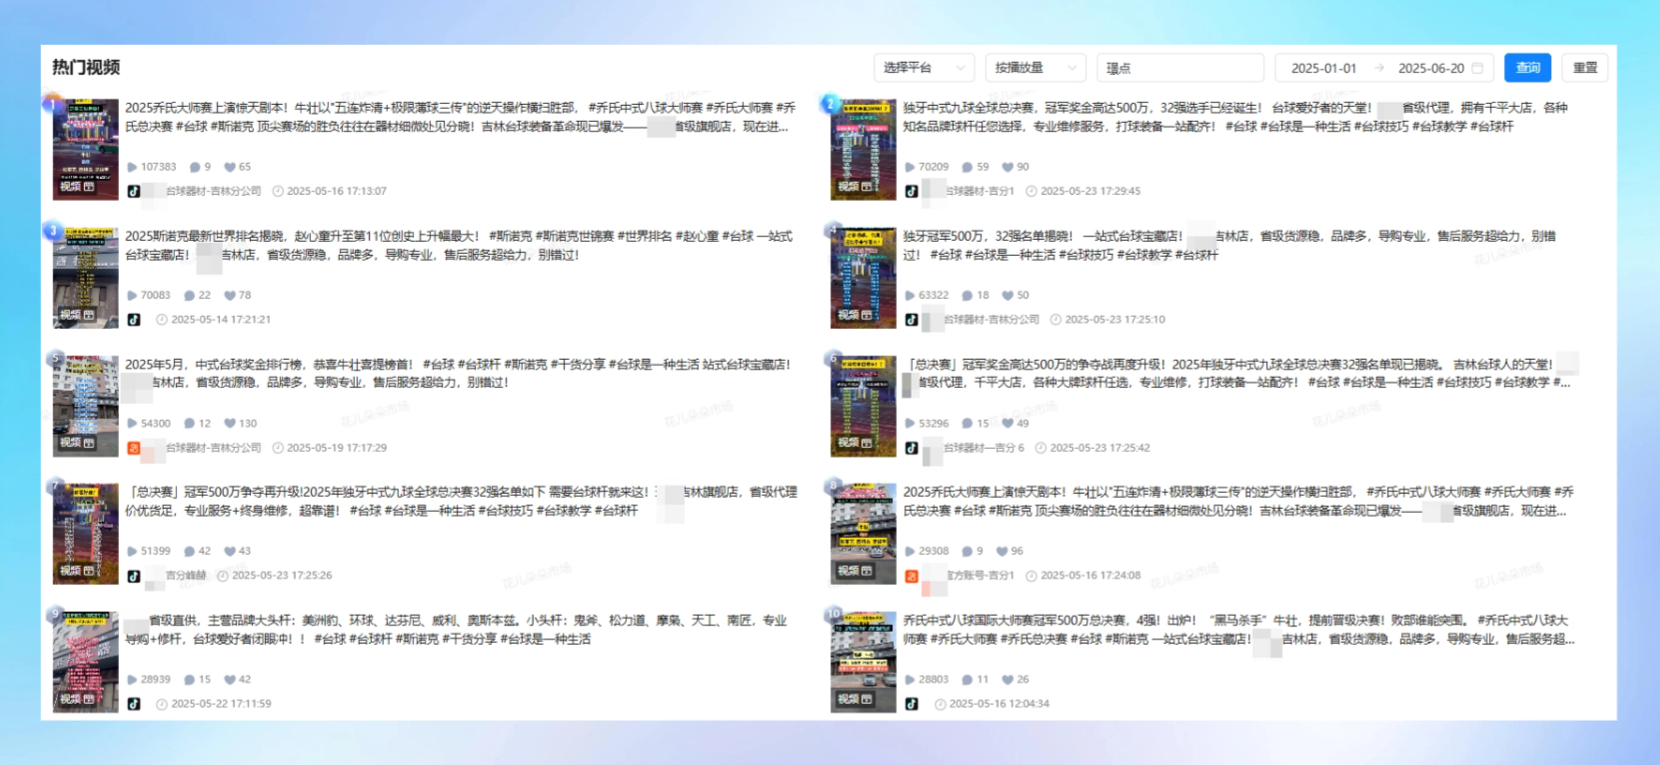Viewport: 1660px width, 765px height.
Task: Click the clock icon beside 2025-05-23 17:25:10
Action: (1056, 320)
